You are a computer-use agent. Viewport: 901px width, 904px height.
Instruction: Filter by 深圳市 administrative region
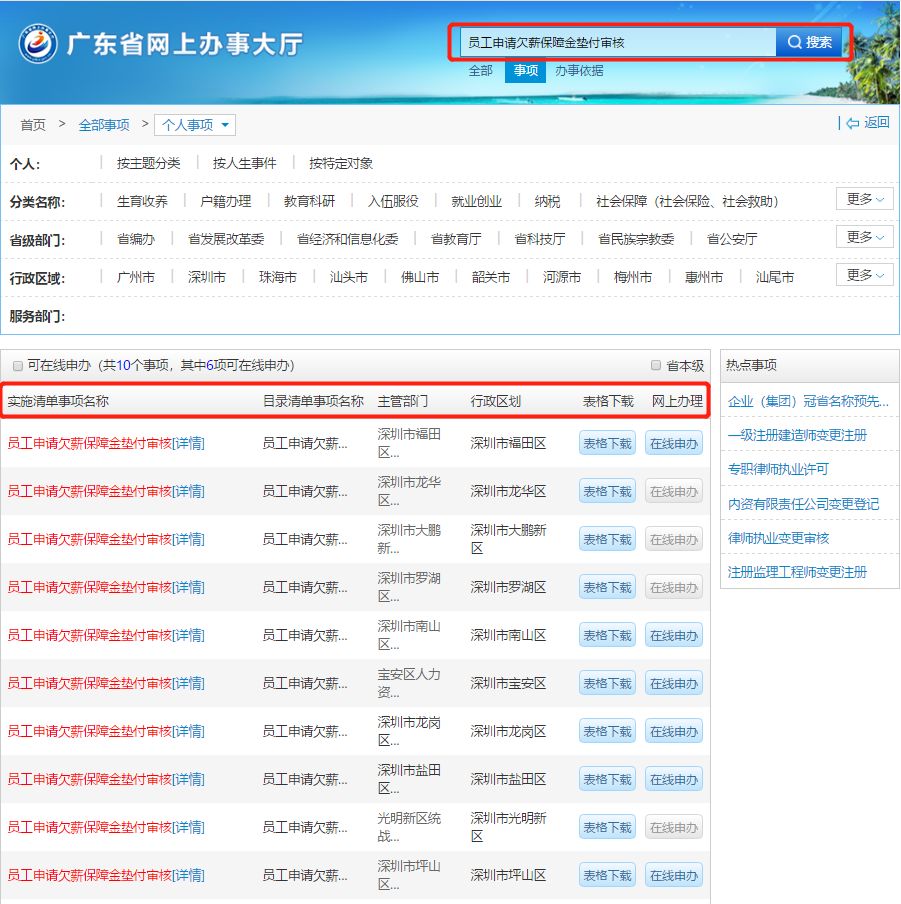207,277
